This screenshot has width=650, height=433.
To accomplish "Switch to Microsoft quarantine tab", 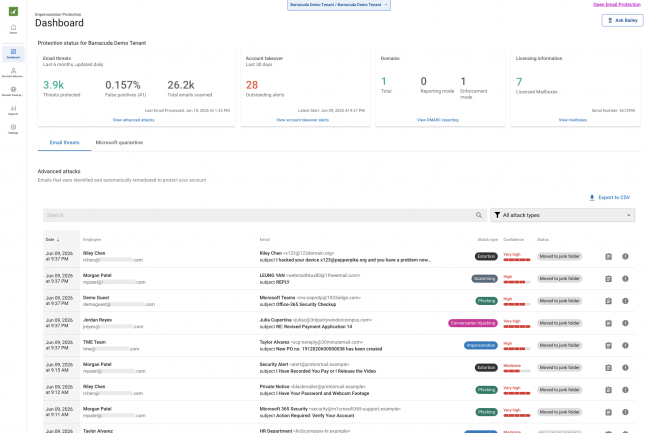I will pyautogui.click(x=119, y=143).
